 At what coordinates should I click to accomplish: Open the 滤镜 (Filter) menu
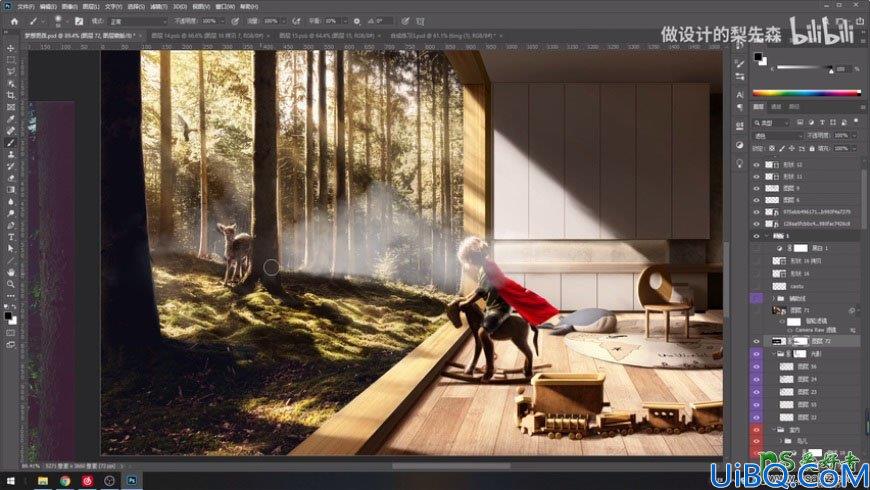click(x=159, y=7)
